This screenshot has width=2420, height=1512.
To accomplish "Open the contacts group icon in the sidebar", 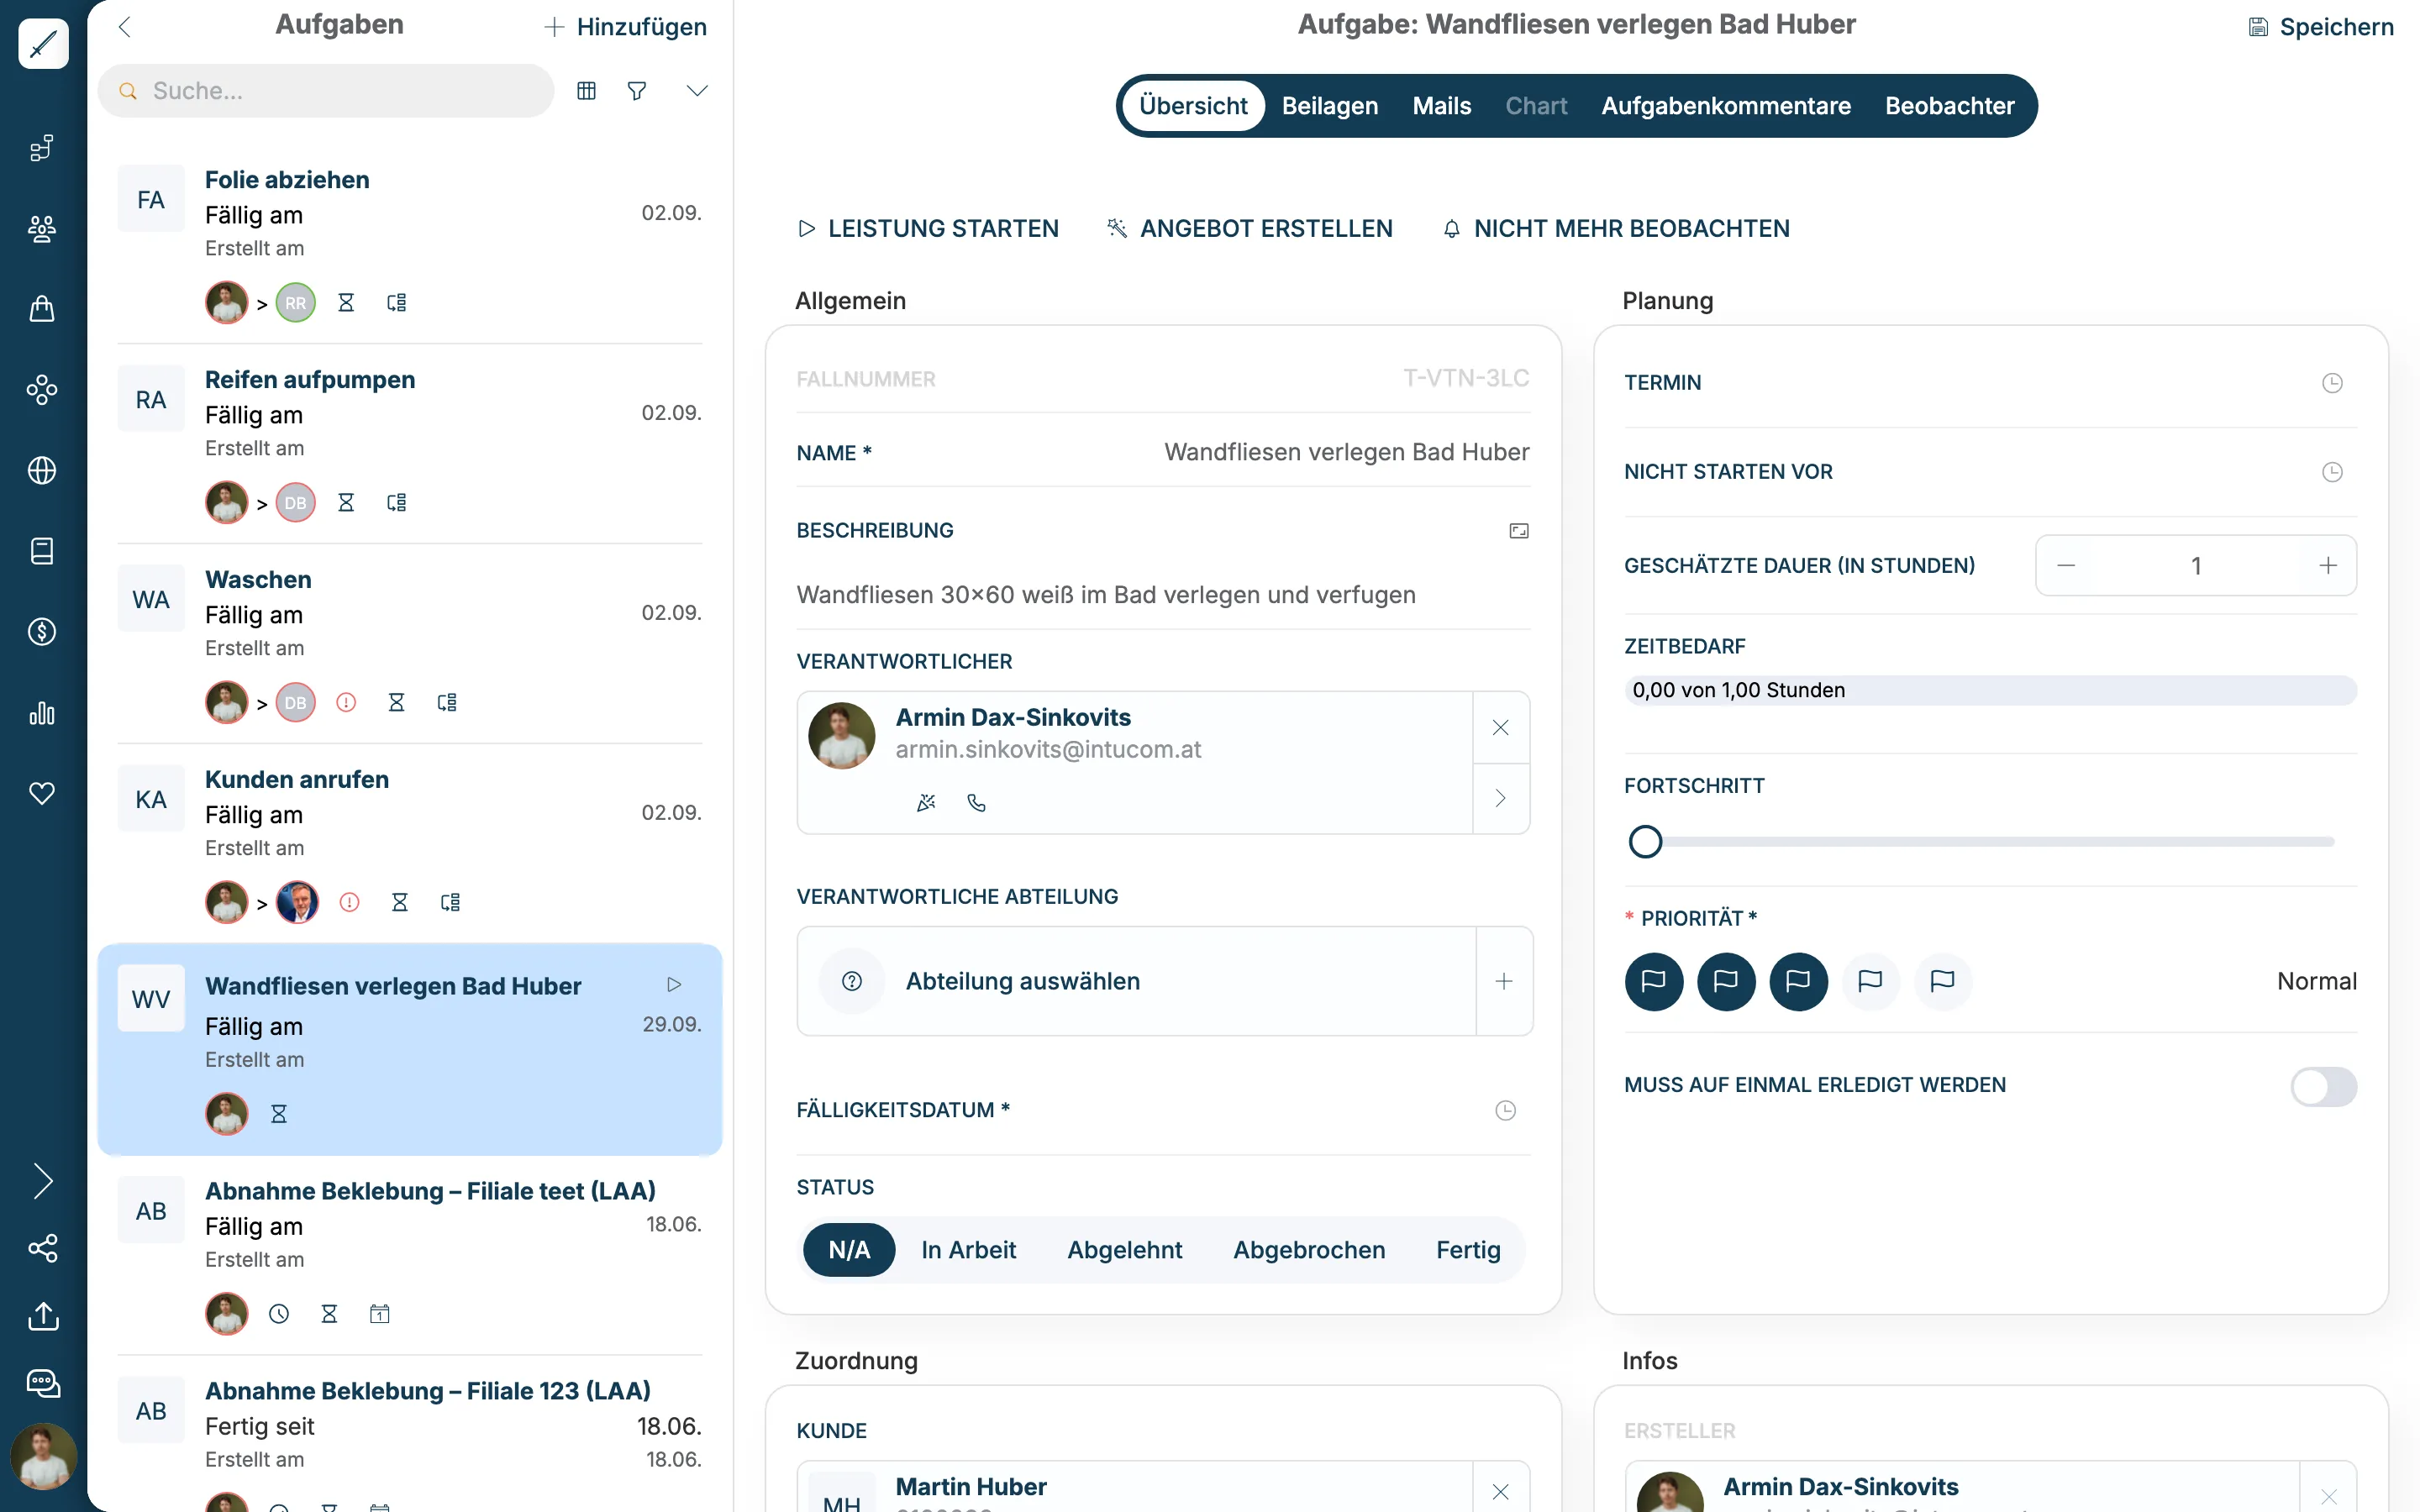I will point(42,229).
